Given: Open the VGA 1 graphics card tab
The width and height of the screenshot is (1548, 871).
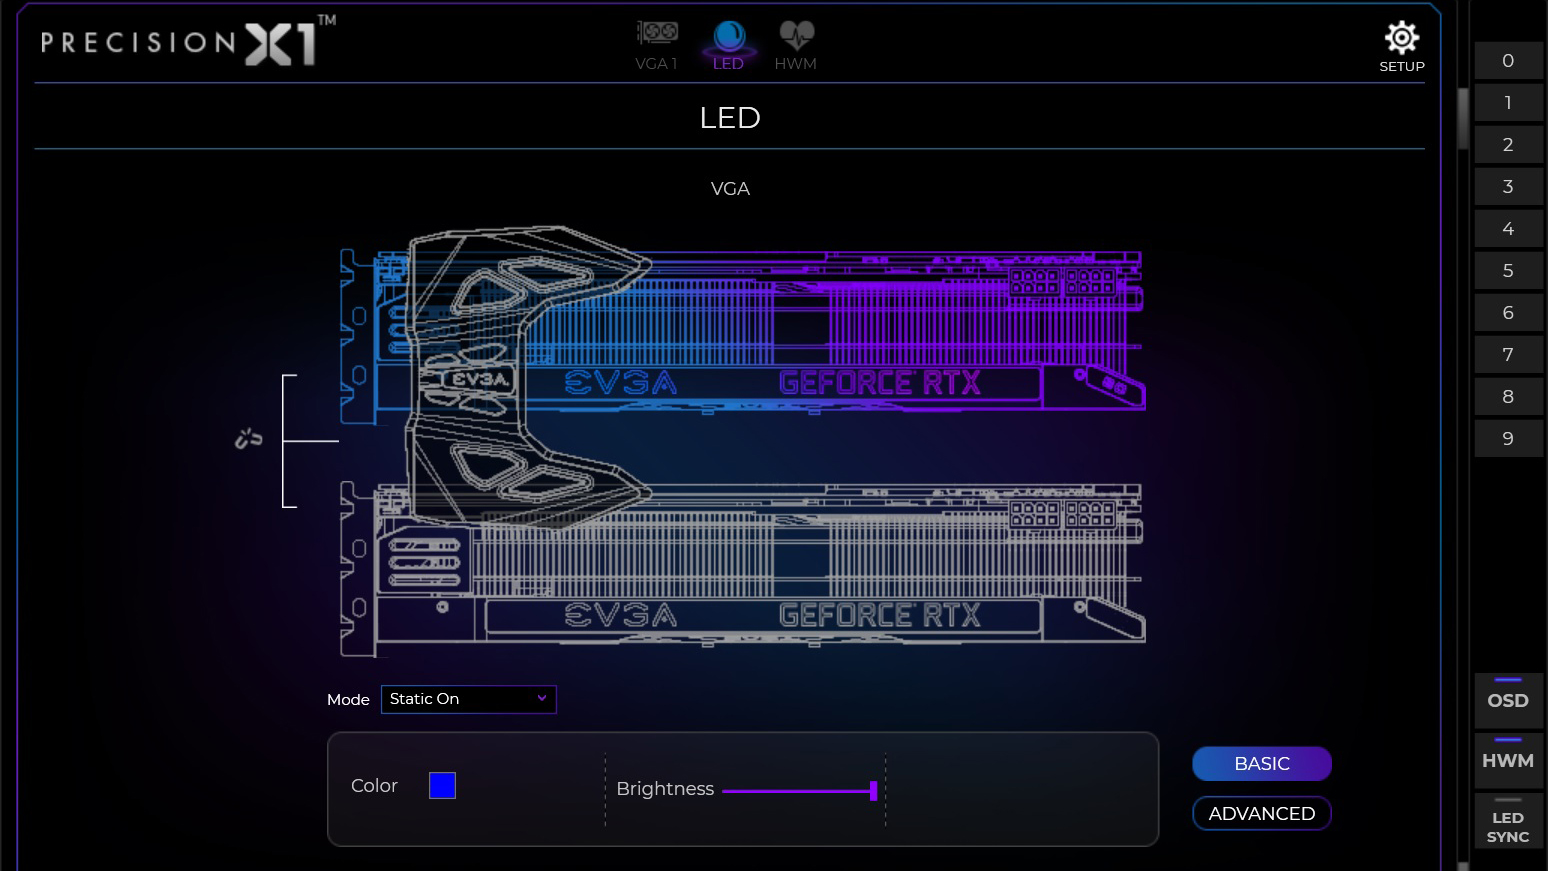Looking at the screenshot, I should coord(657,45).
